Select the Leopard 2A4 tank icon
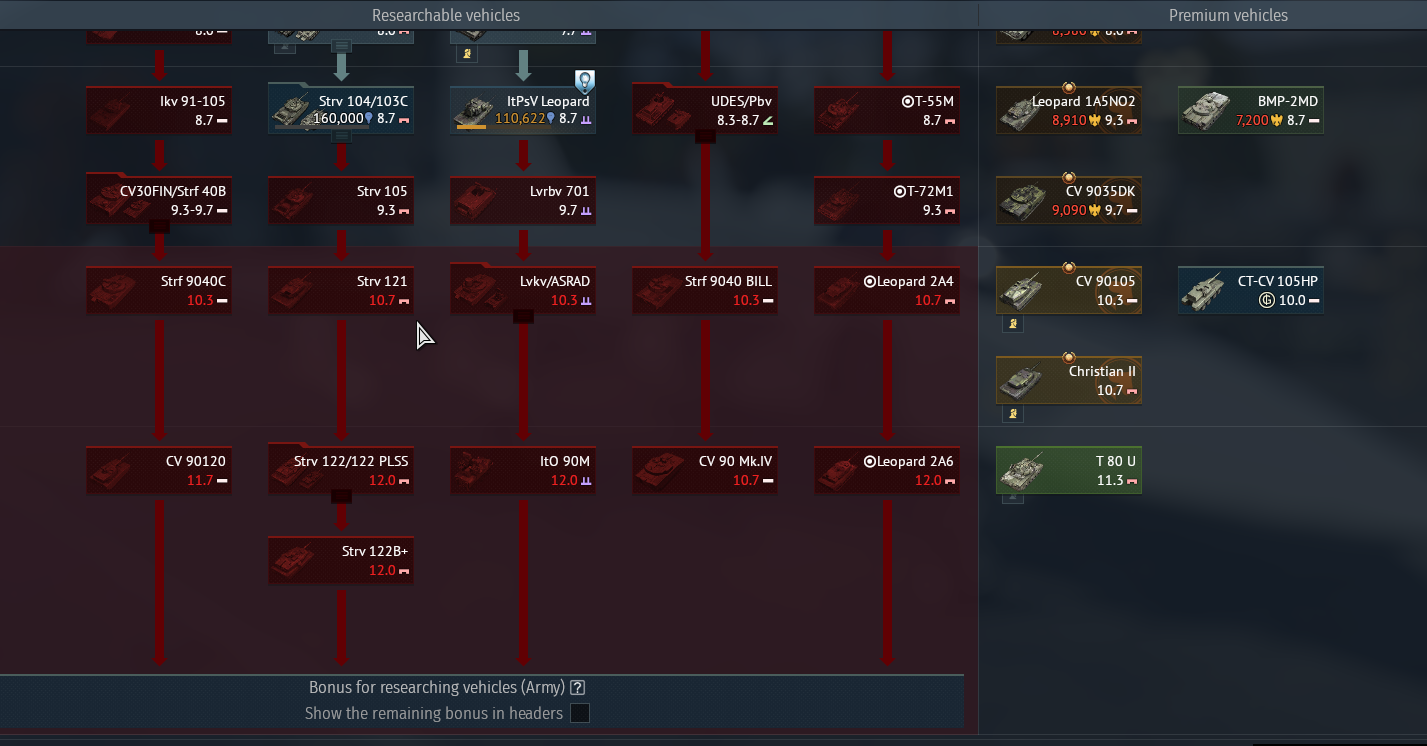 tap(838, 290)
